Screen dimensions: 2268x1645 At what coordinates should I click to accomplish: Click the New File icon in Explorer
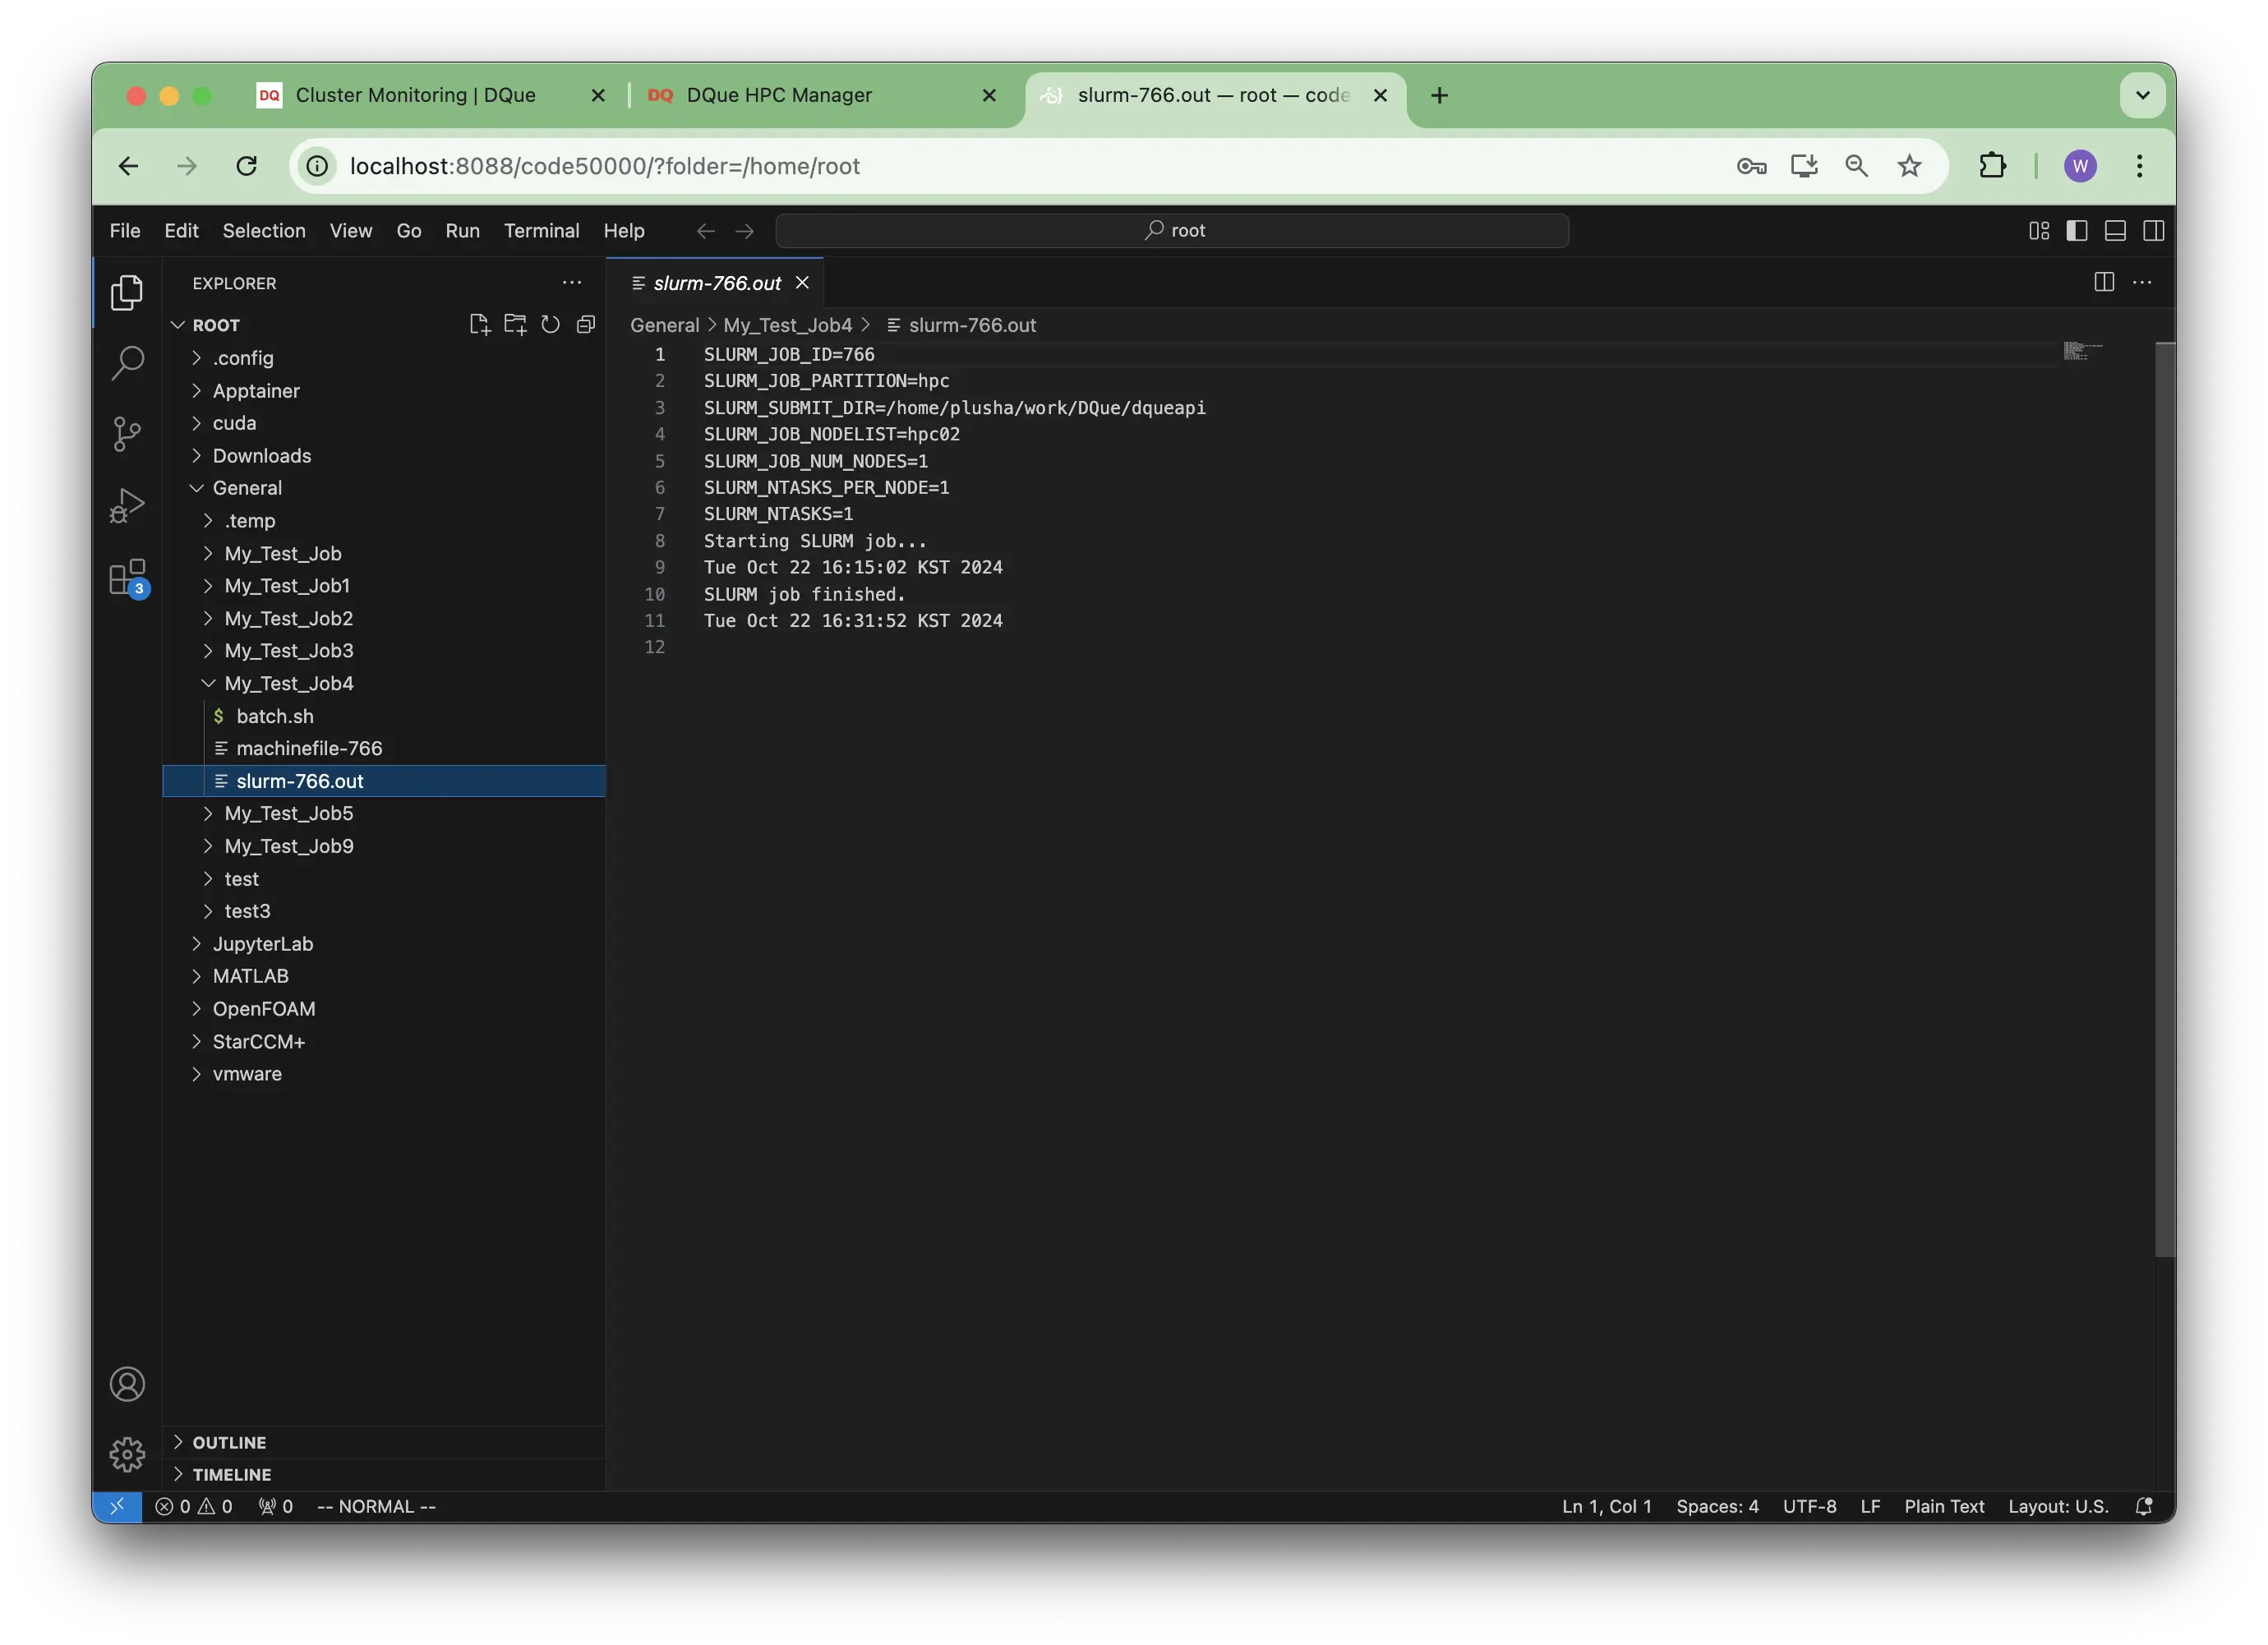[479, 324]
